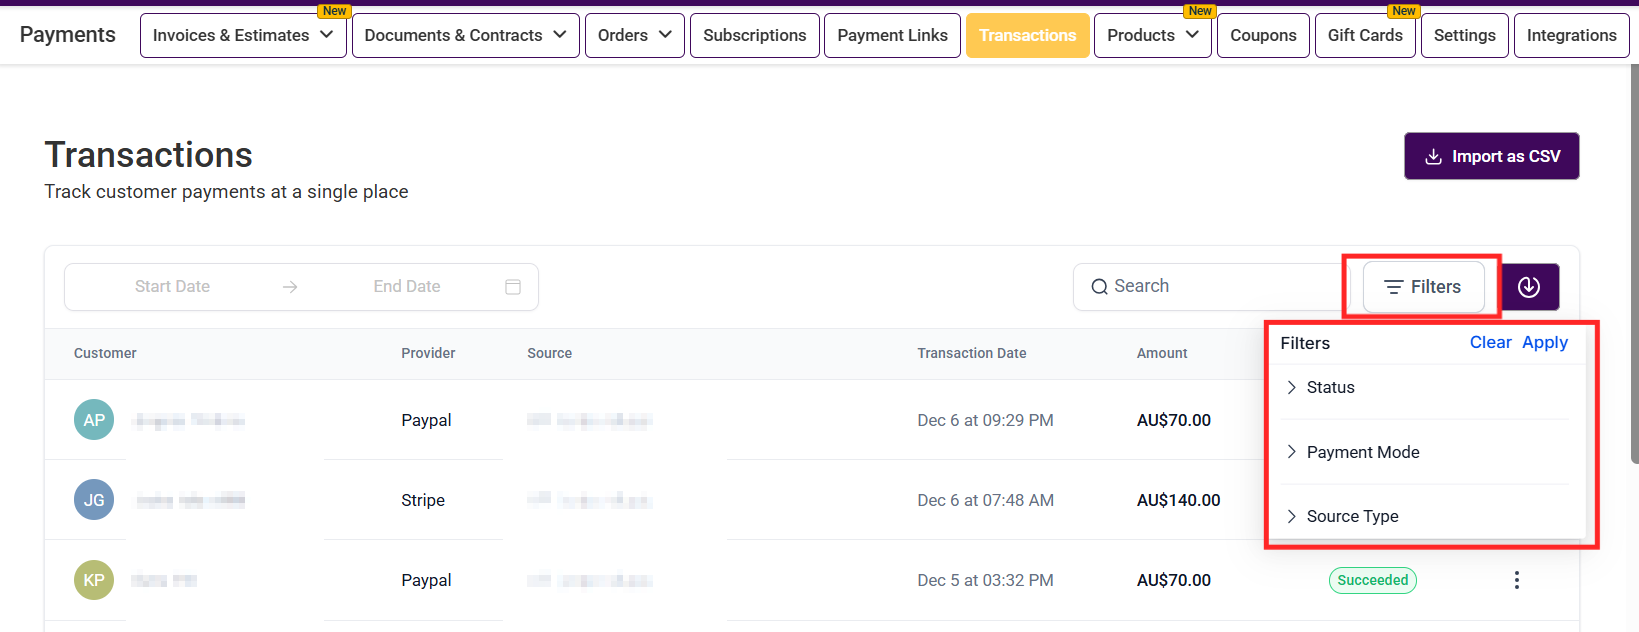Click the Clear filters link
Screen dimensions: 1639x632
click(x=1490, y=342)
